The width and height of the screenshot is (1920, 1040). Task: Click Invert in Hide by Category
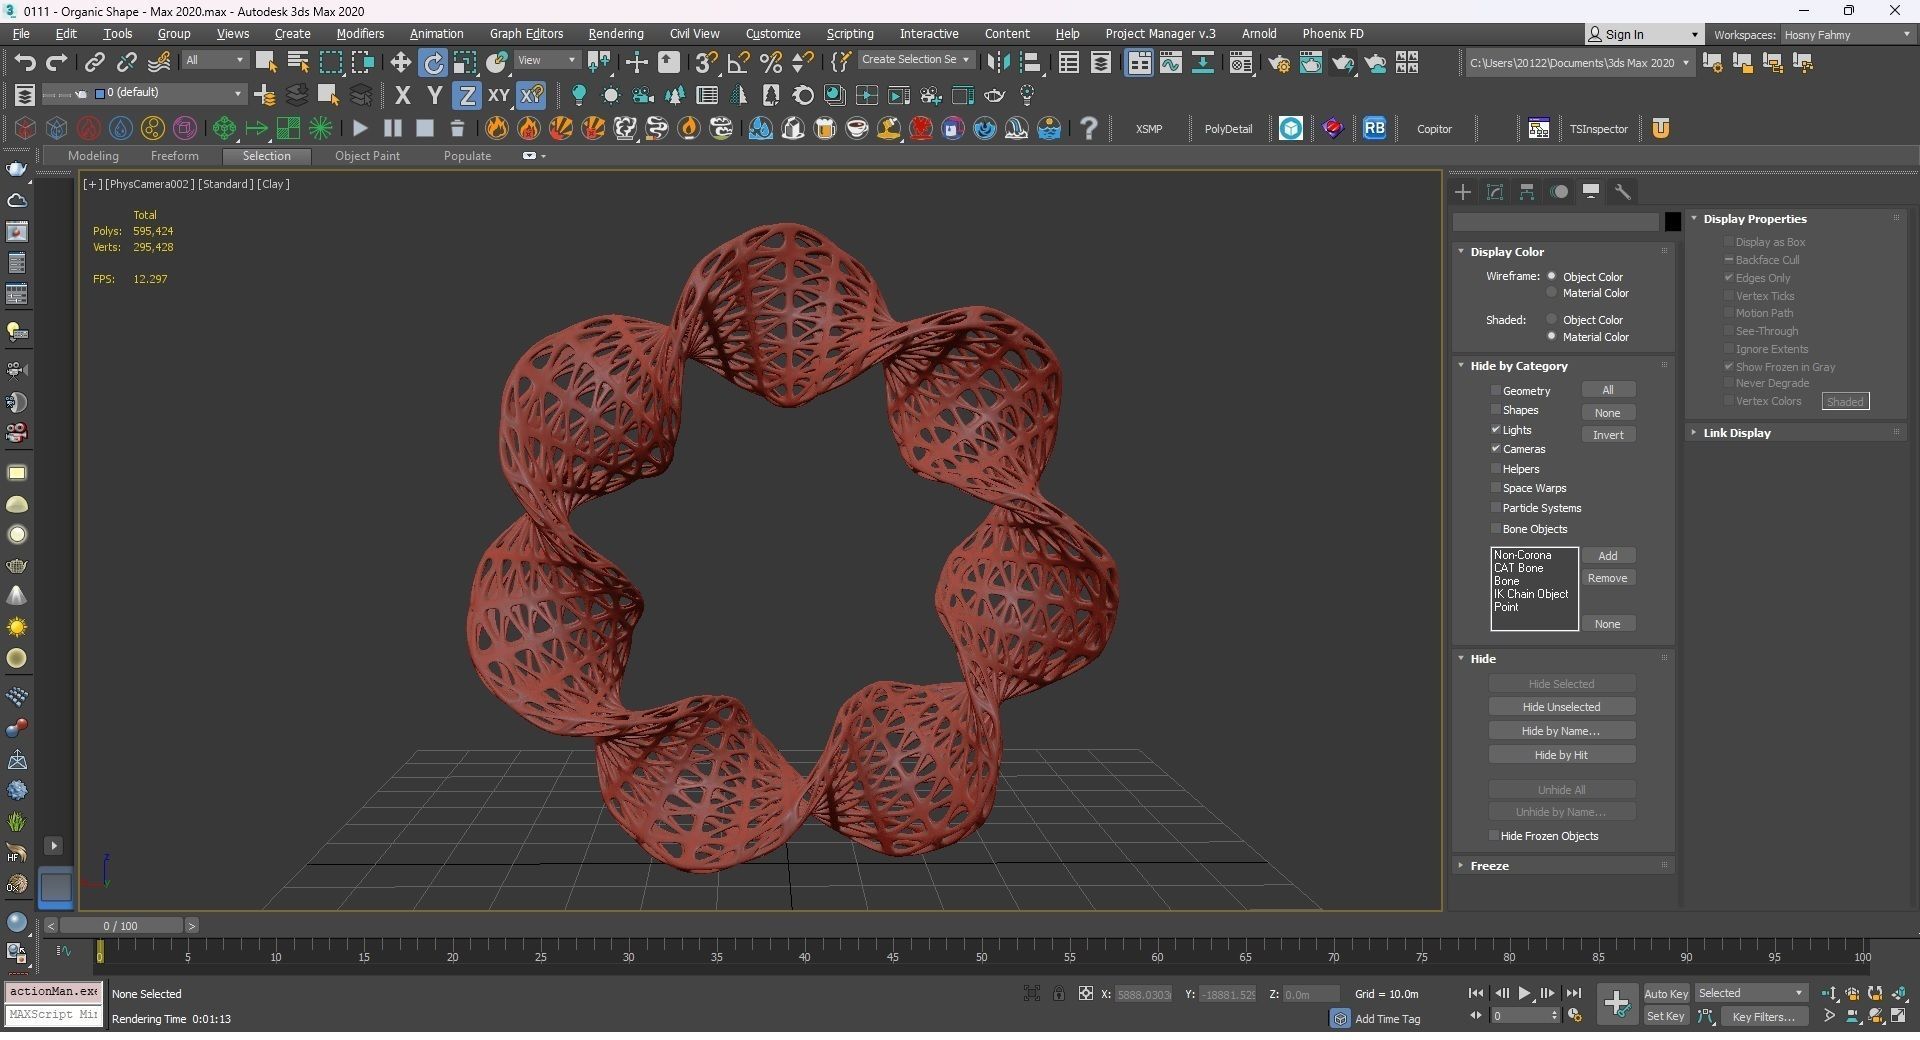click(x=1608, y=435)
